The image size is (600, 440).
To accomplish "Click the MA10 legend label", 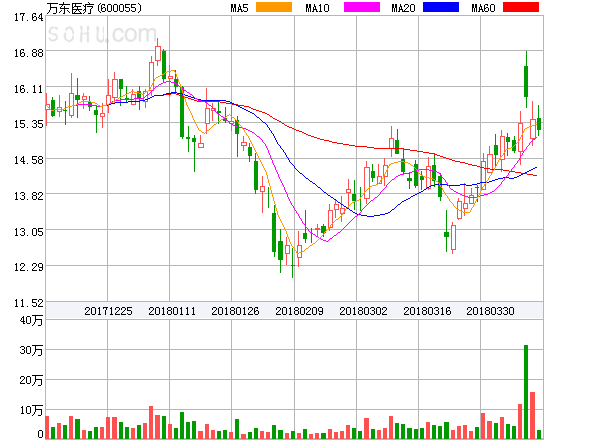I will pos(317,8).
